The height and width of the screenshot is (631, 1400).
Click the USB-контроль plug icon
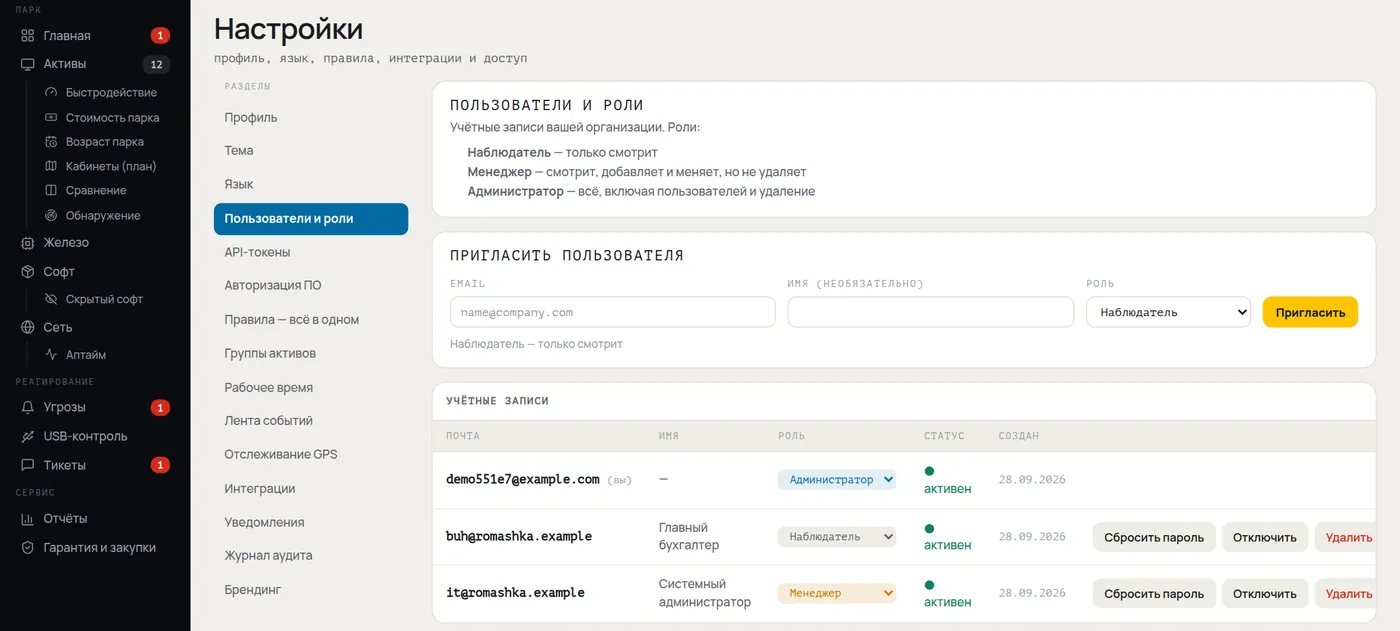click(27, 436)
